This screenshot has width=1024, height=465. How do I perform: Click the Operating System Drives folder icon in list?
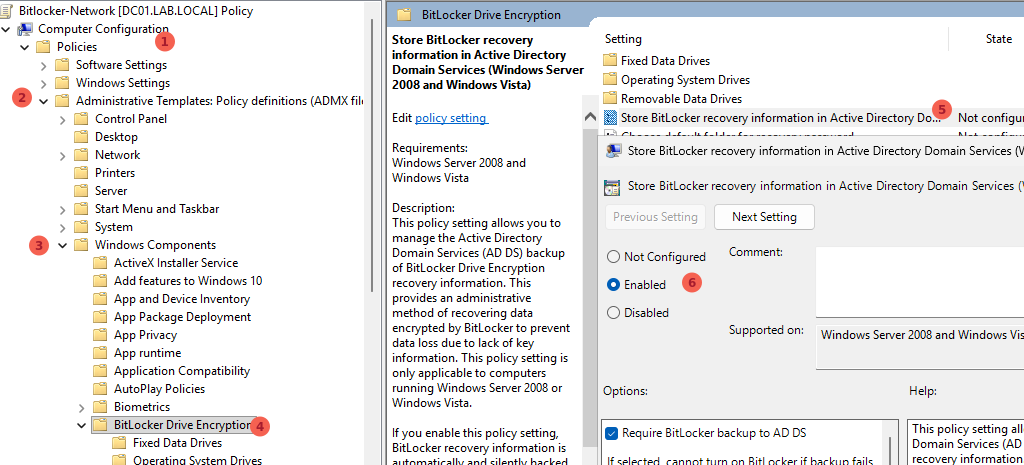point(611,80)
